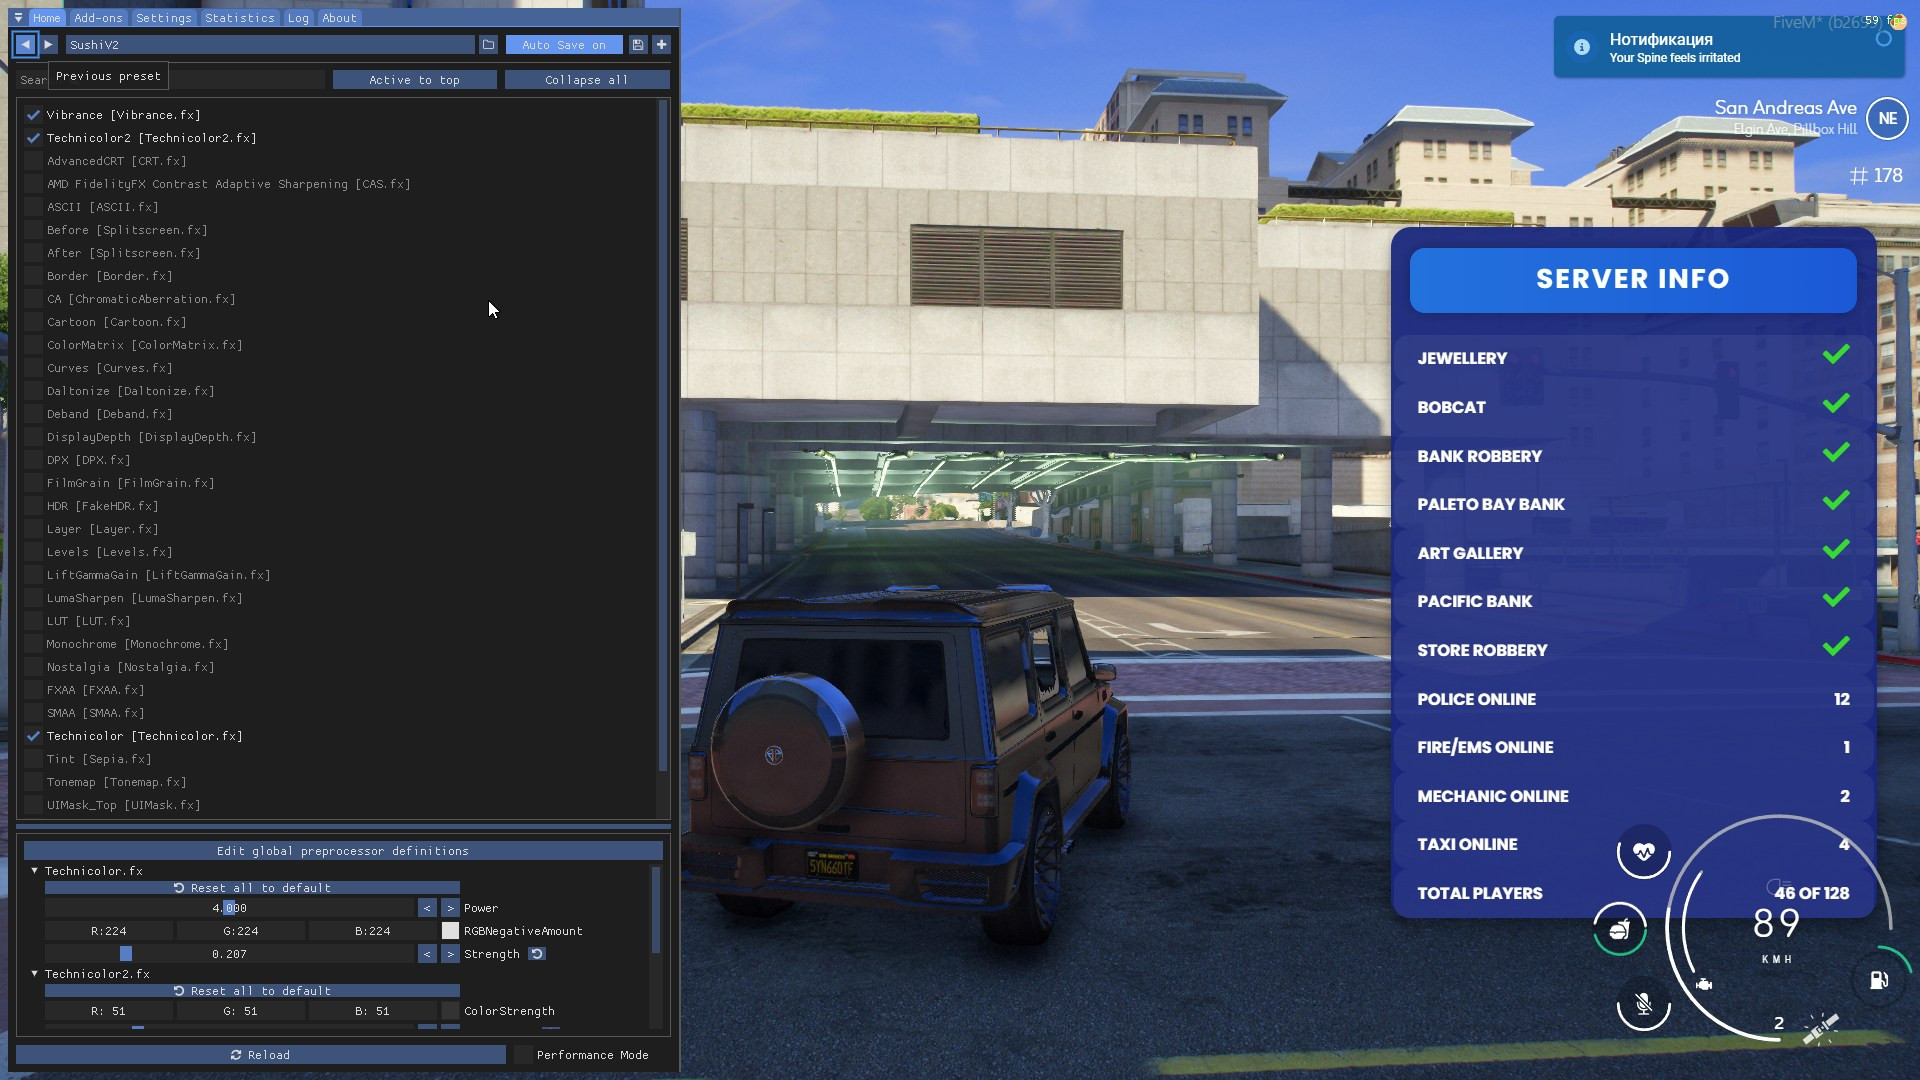Open the About tab
Viewport: 1920px width, 1080px height.
(339, 18)
